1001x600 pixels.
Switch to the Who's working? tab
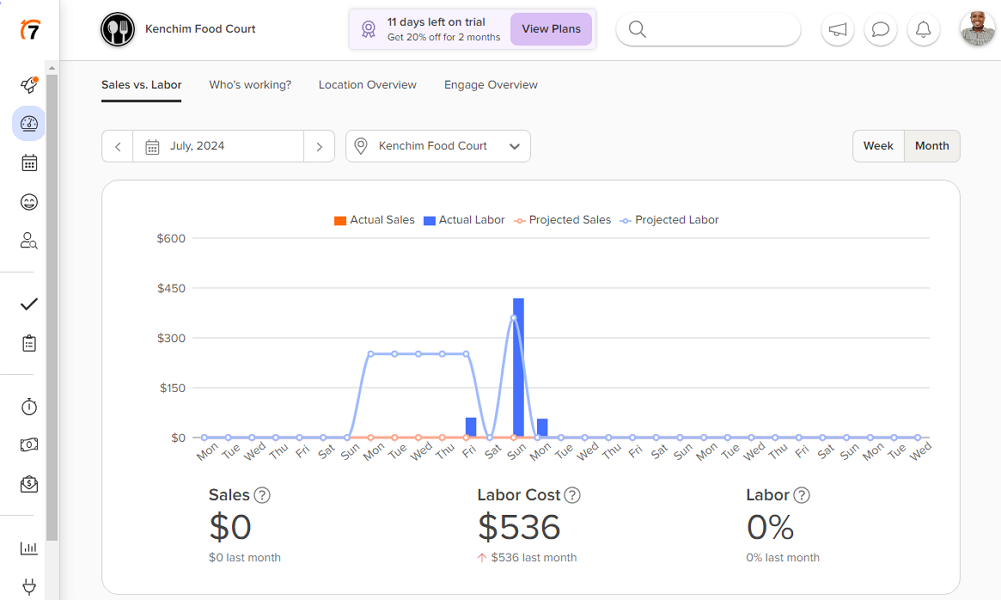tap(249, 85)
